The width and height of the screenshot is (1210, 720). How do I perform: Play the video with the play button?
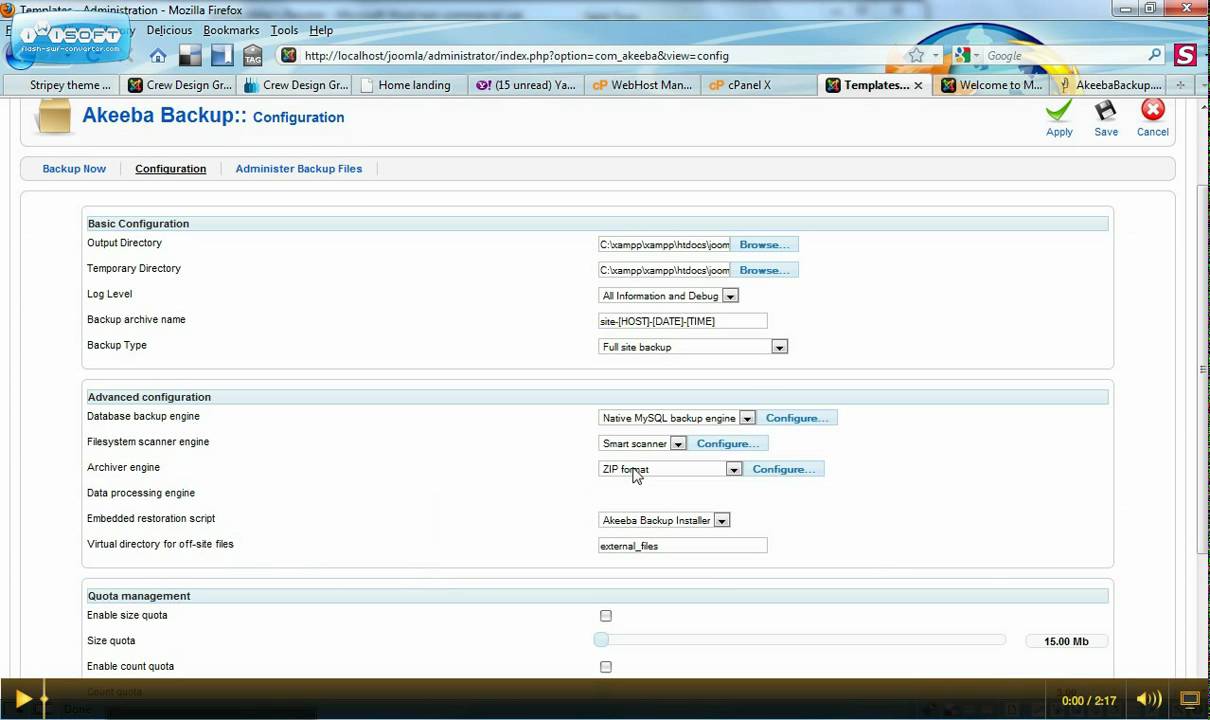pyautogui.click(x=23, y=699)
